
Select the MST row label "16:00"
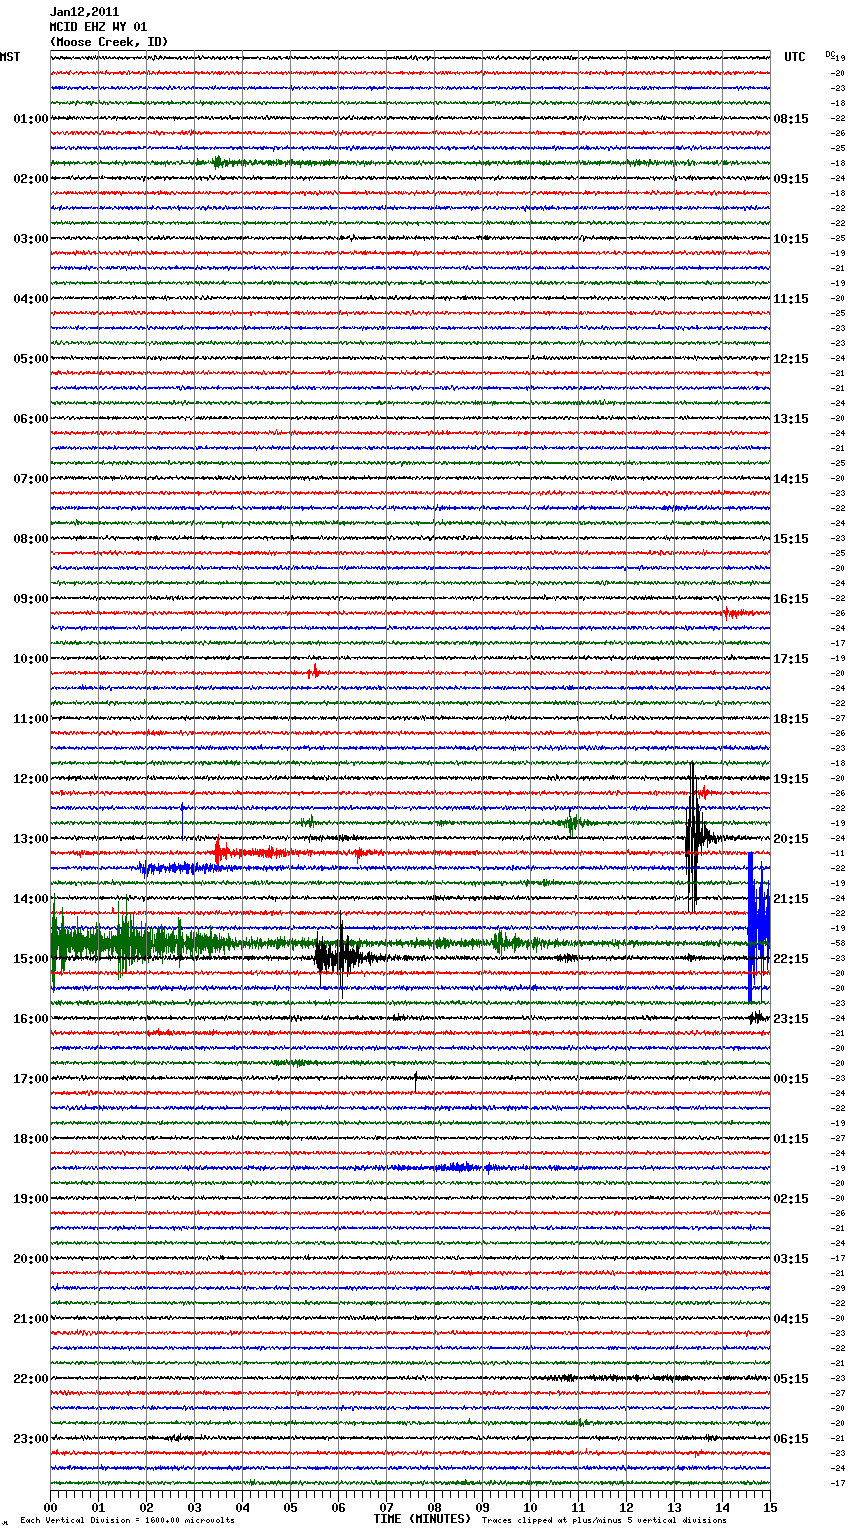(30, 1019)
